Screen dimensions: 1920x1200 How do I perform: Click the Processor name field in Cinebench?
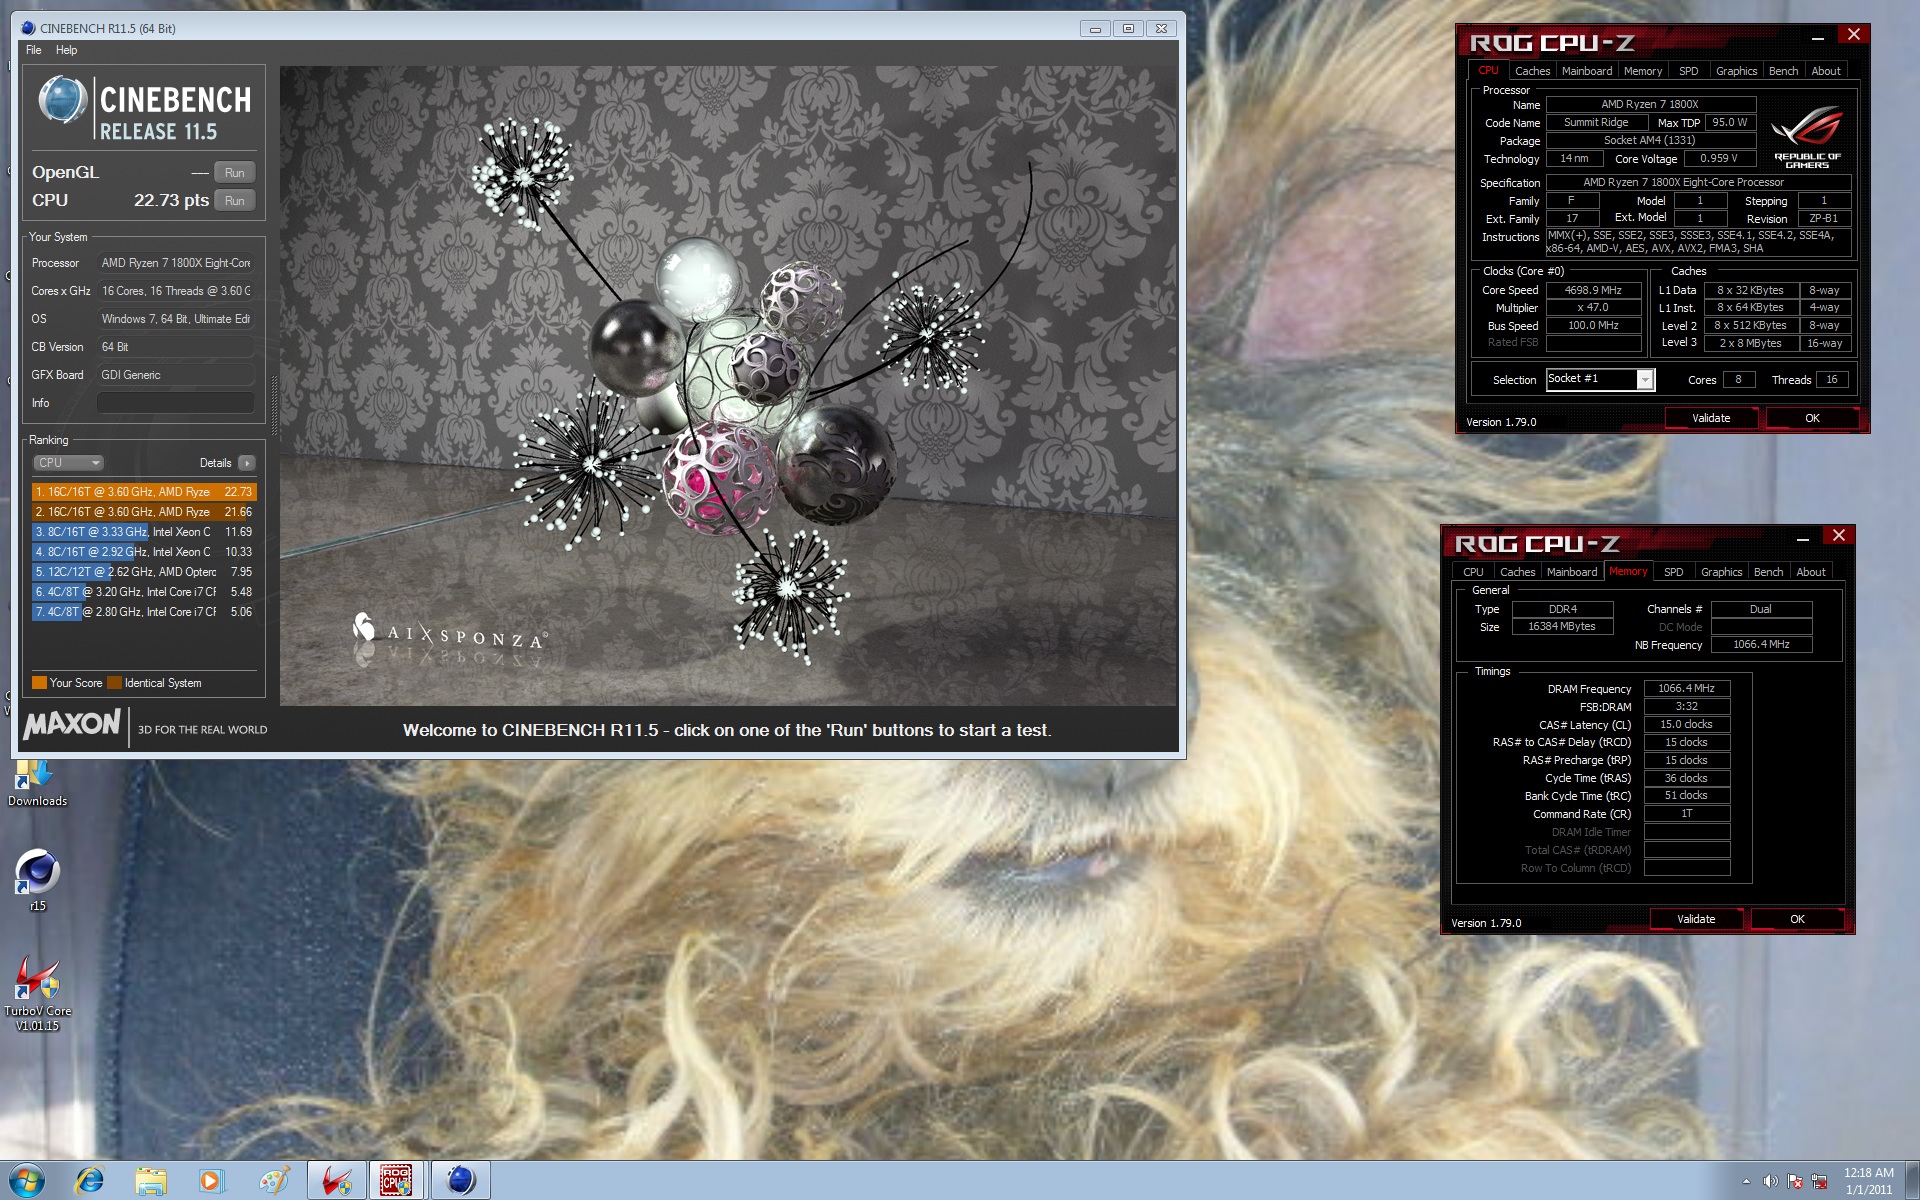[x=175, y=263]
